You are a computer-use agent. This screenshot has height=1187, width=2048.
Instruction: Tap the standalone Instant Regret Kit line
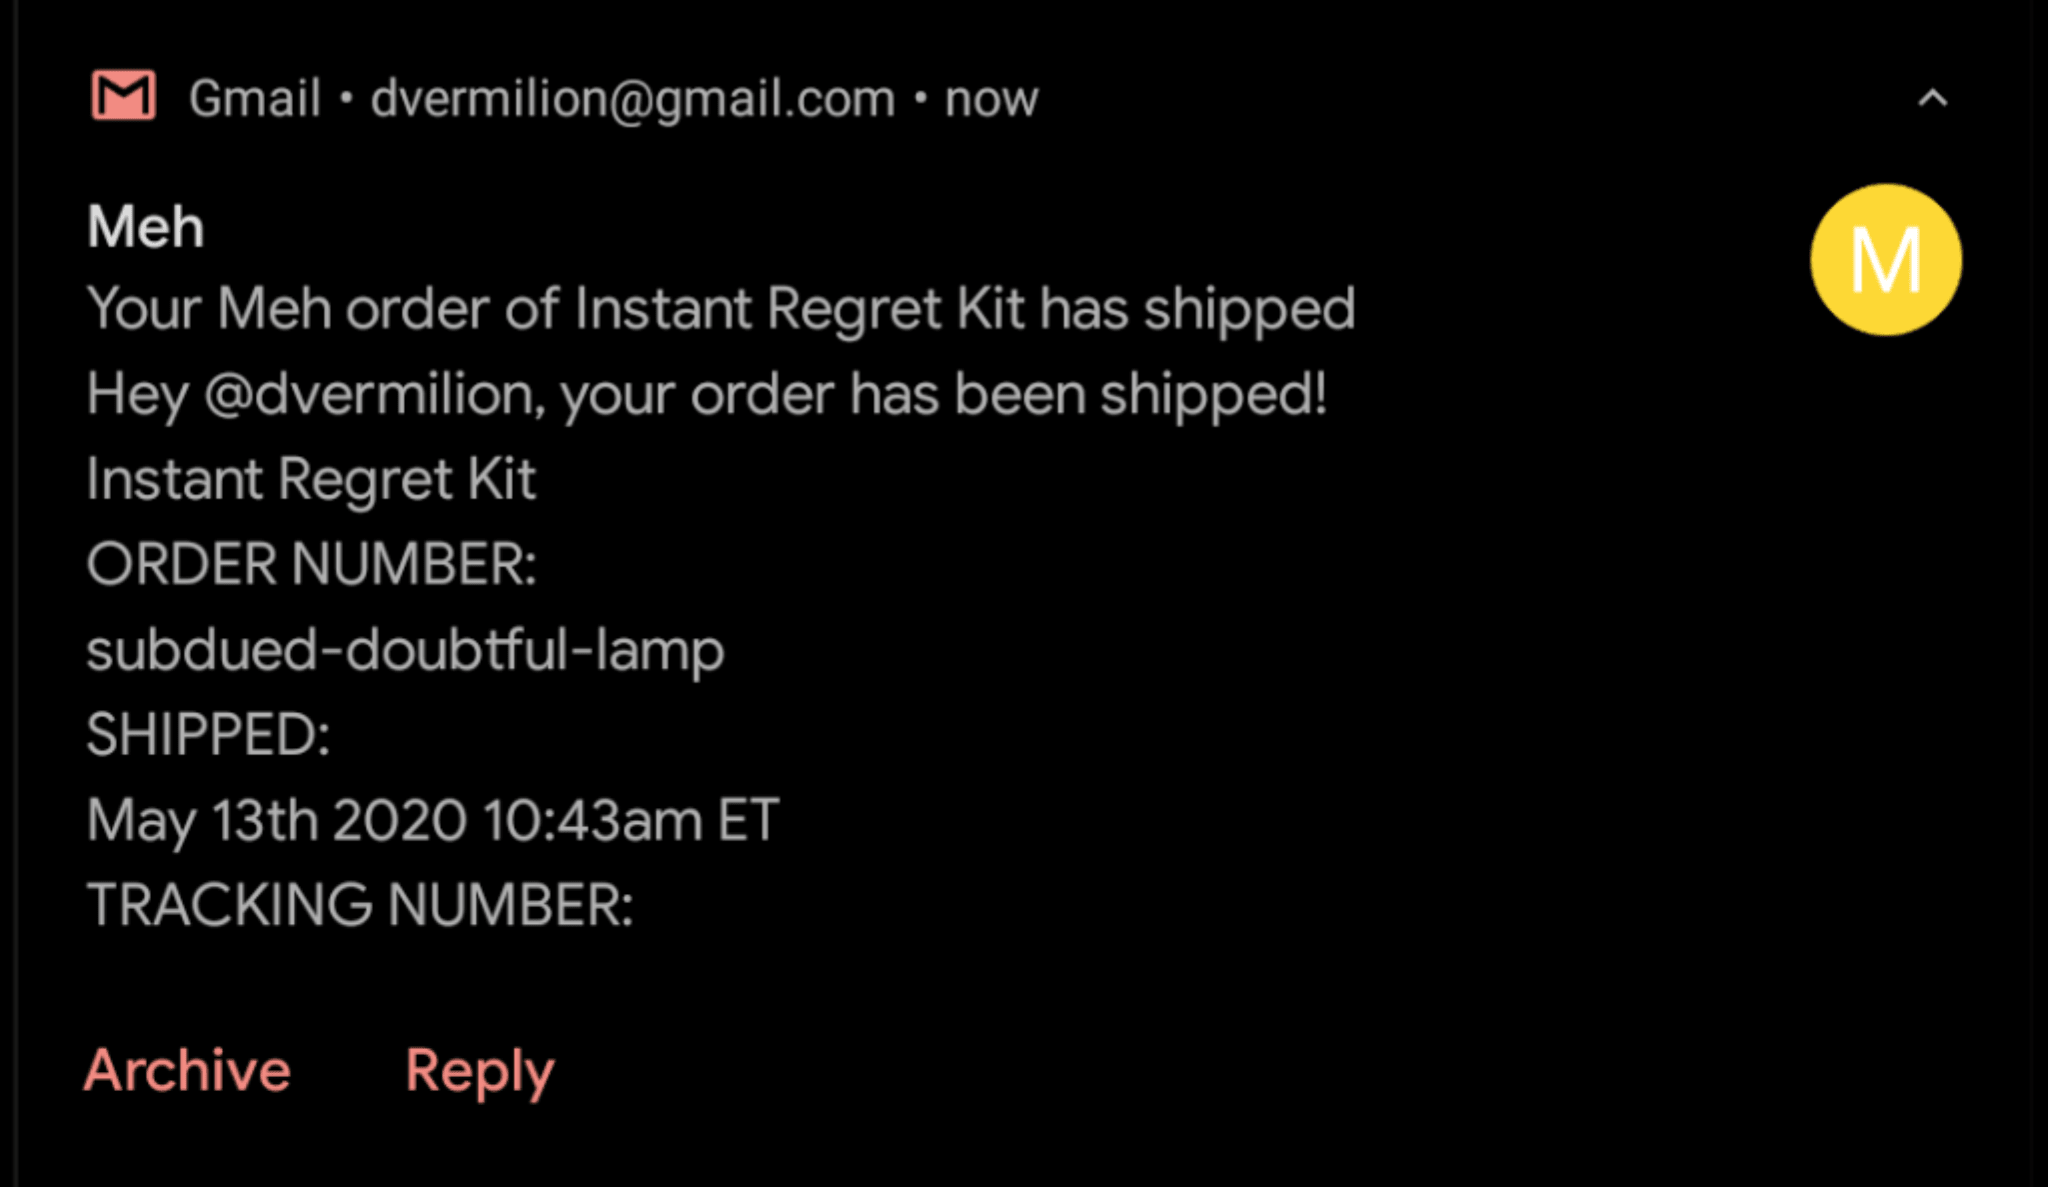click(311, 478)
